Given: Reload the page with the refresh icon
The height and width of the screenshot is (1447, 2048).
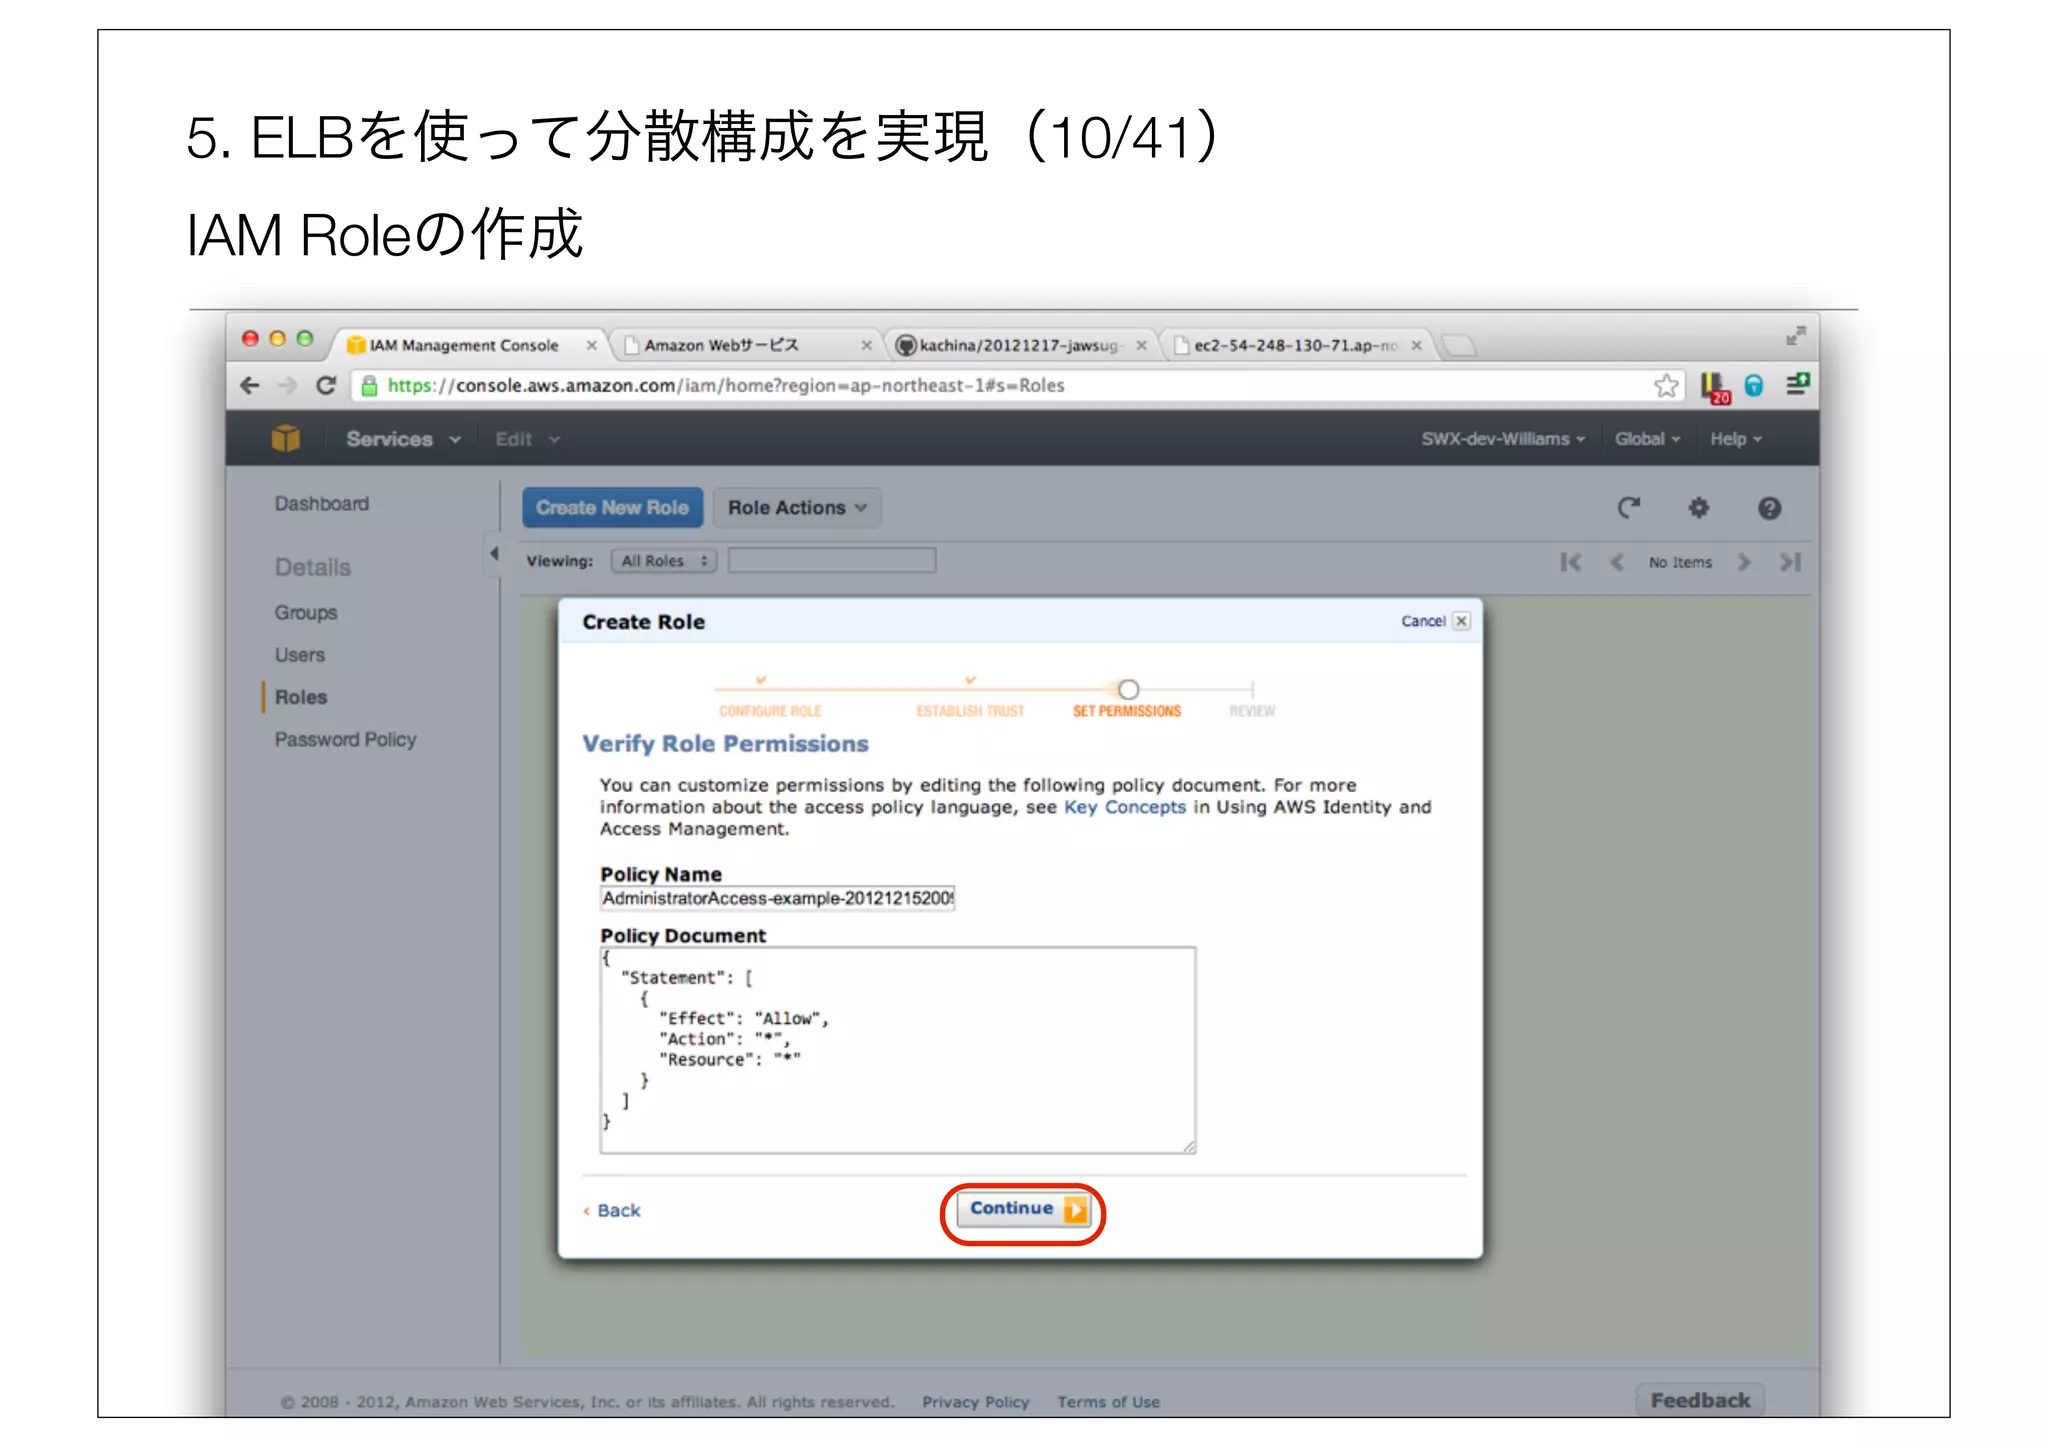Looking at the screenshot, I should pos(326,386).
